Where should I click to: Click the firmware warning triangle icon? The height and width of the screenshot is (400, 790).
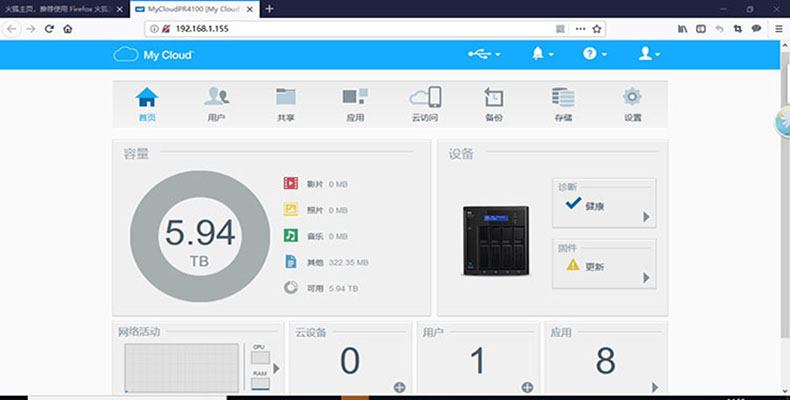click(573, 264)
